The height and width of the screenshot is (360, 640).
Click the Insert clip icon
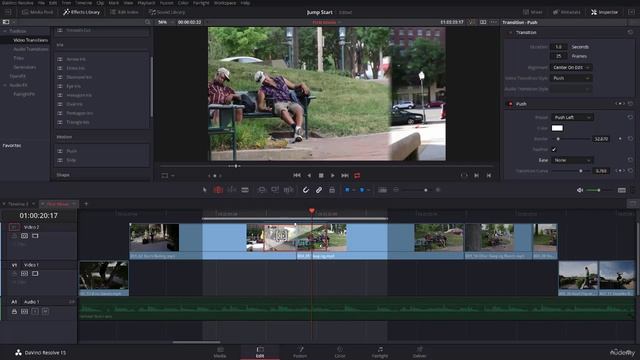pyautogui.click(x=262, y=190)
